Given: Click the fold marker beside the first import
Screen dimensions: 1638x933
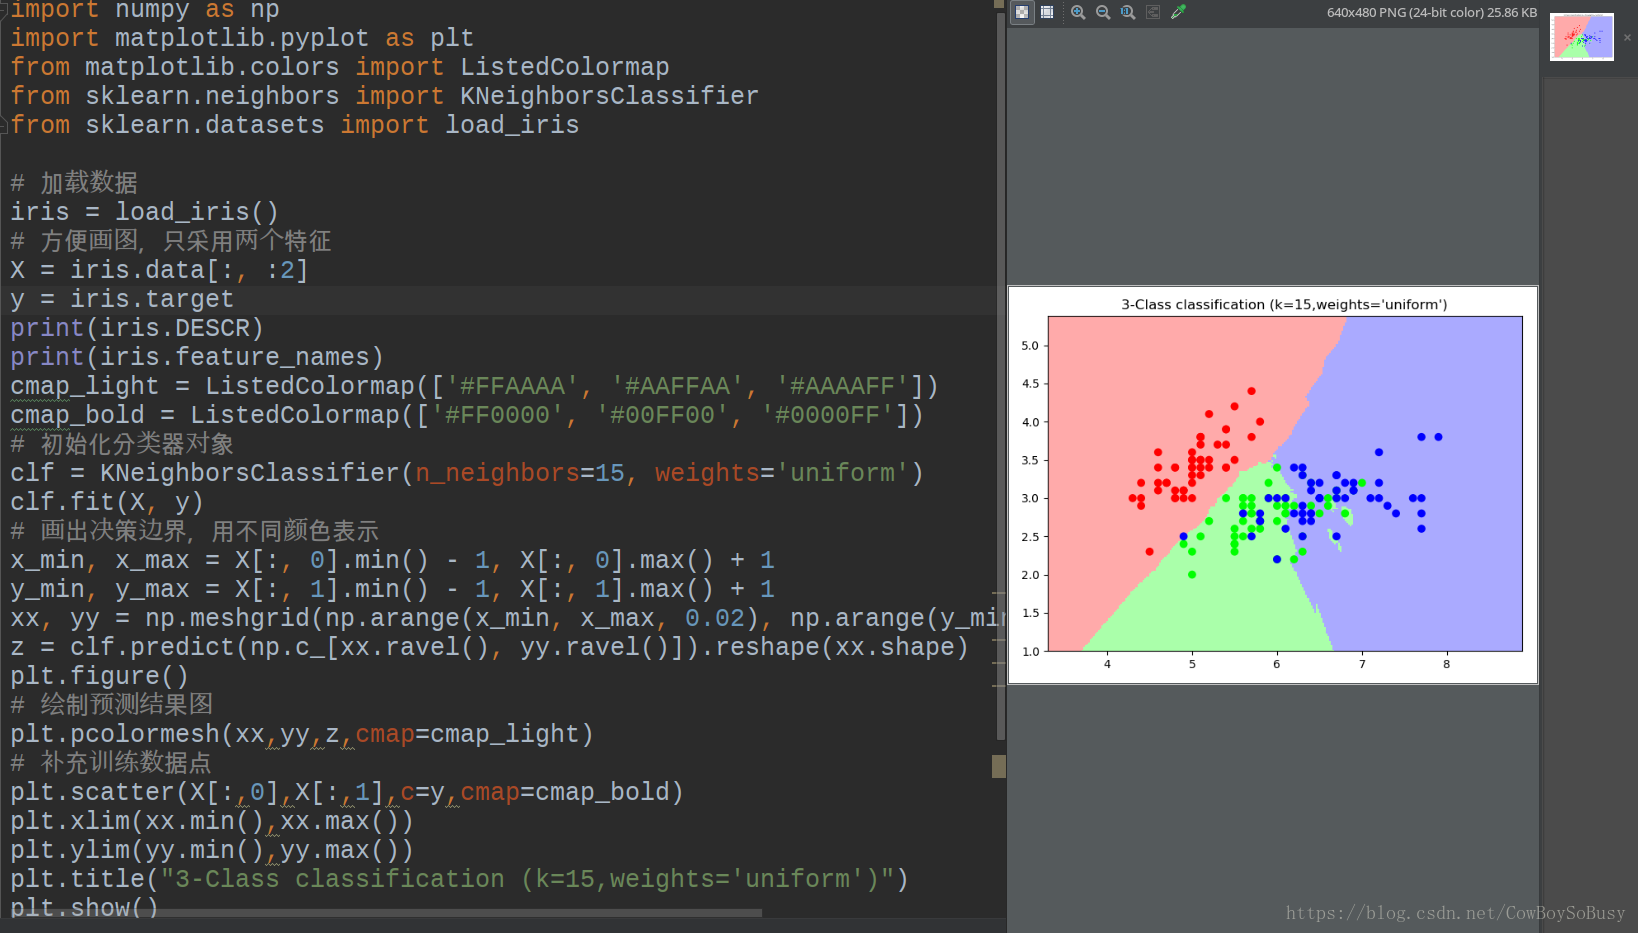Looking at the screenshot, I should click(x=4, y=9).
